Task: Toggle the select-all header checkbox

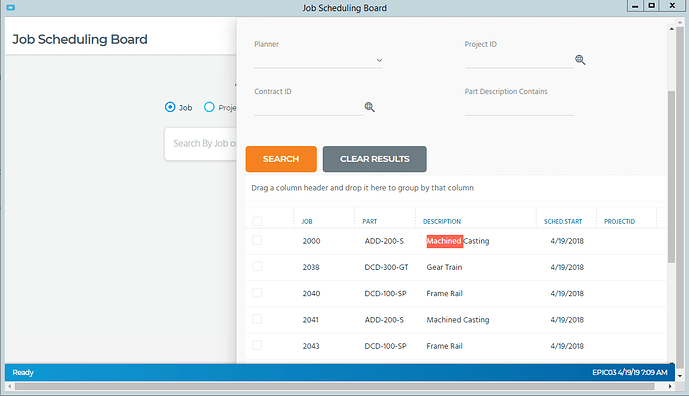Action: point(257,221)
